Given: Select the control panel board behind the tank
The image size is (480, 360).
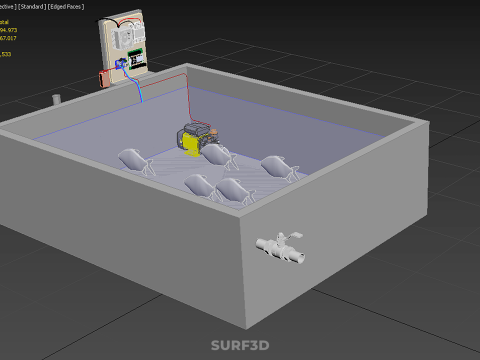Looking at the screenshot, I should 123,47.
